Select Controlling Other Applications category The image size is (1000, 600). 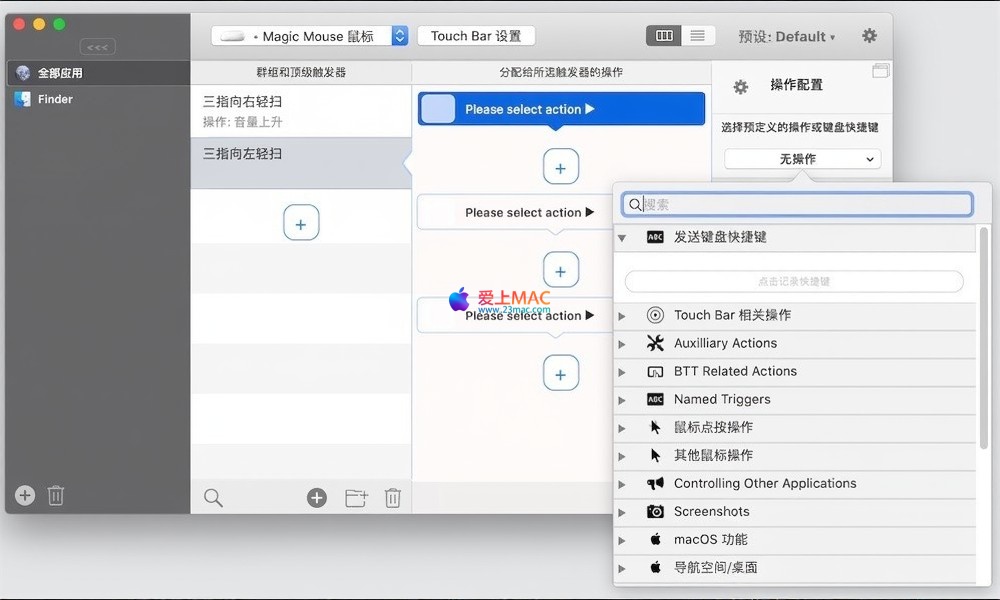764,483
